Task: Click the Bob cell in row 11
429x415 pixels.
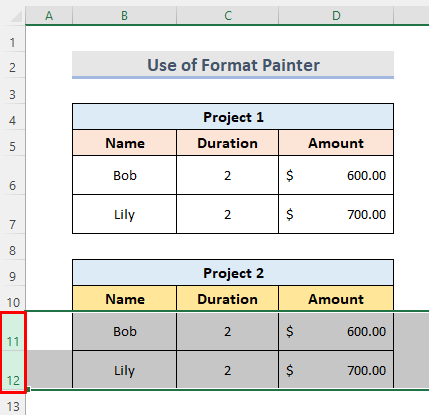Action: click(125, 331)
